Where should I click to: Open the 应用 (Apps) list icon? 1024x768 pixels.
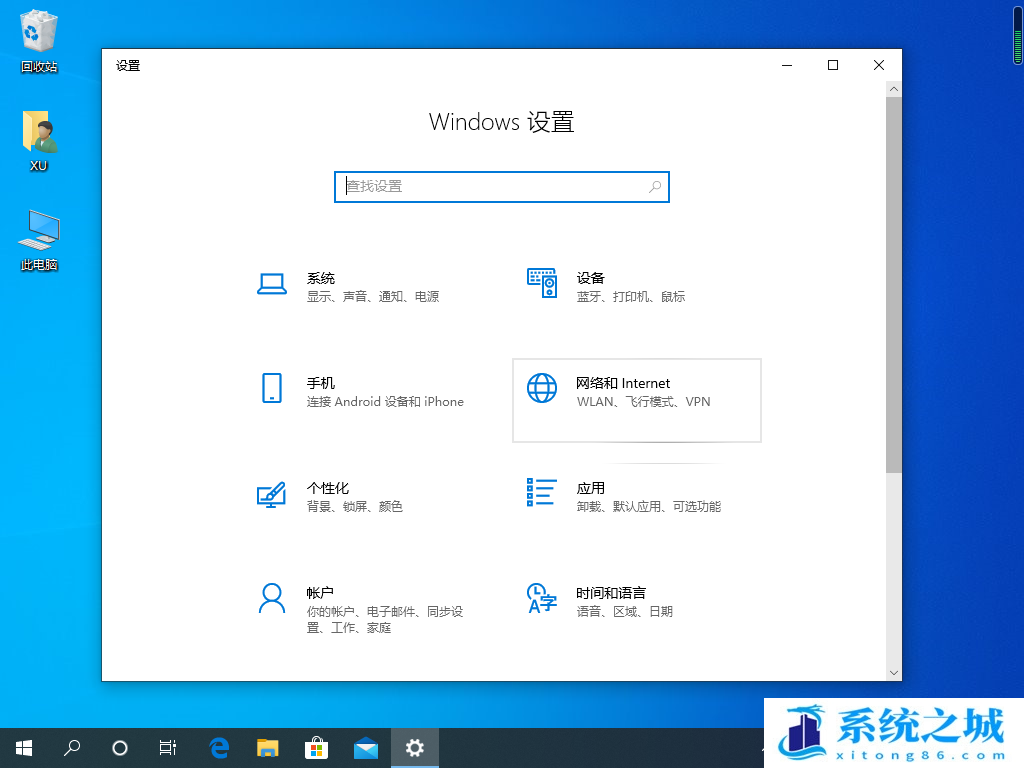[541, 492]
